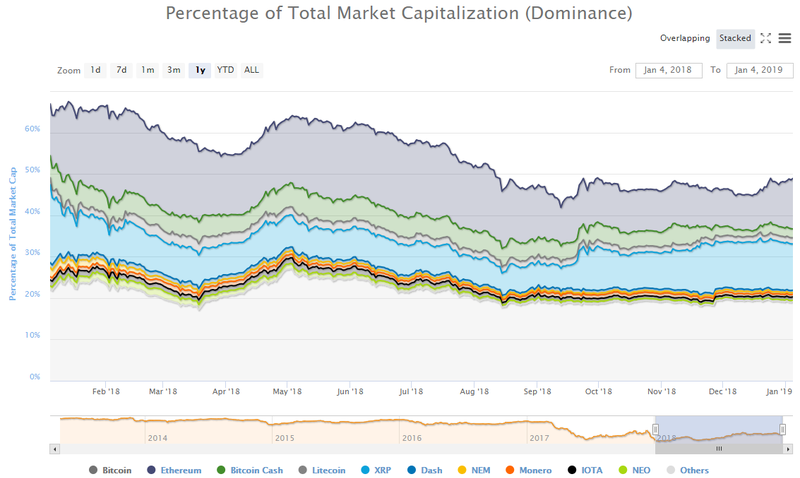Click the To date field
Image resolution: width=800 pixels, height=478 pixels.
759,70
